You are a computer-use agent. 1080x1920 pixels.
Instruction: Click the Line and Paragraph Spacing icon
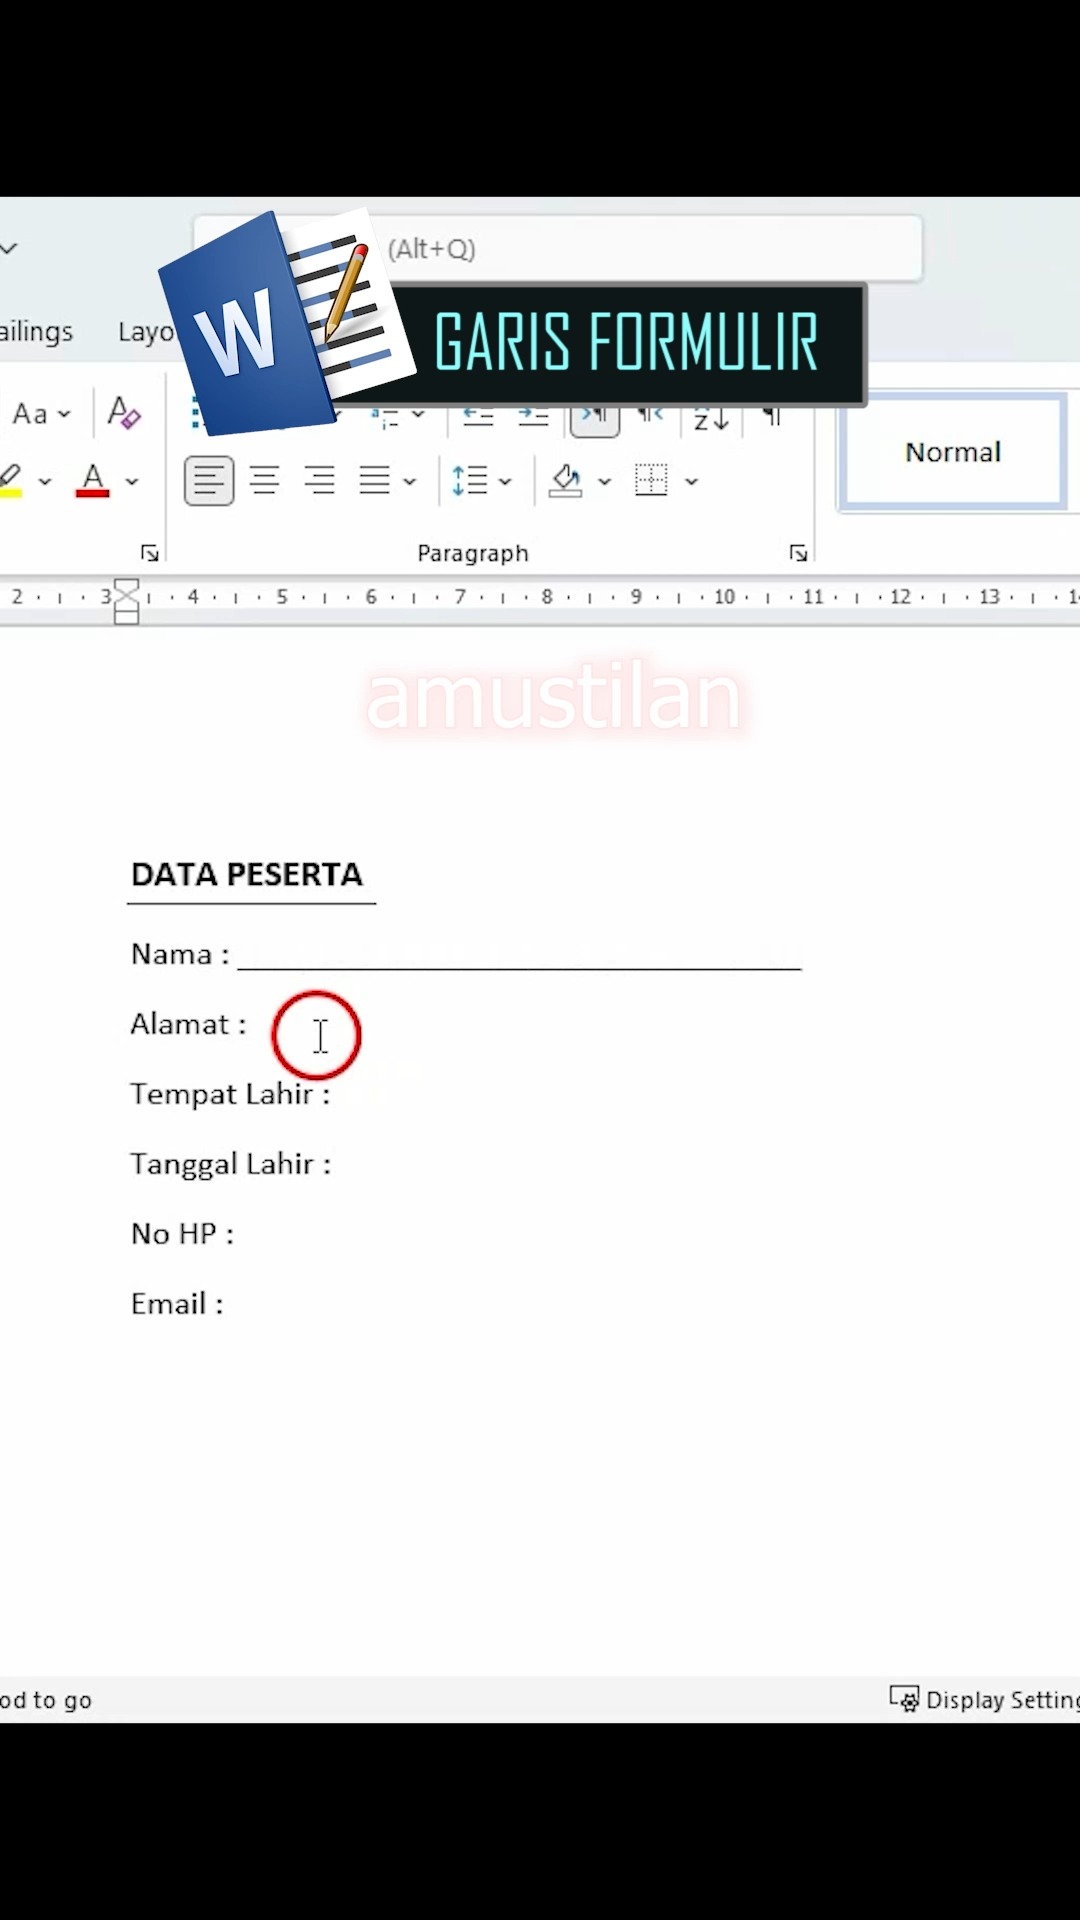(x=469, y=481)
